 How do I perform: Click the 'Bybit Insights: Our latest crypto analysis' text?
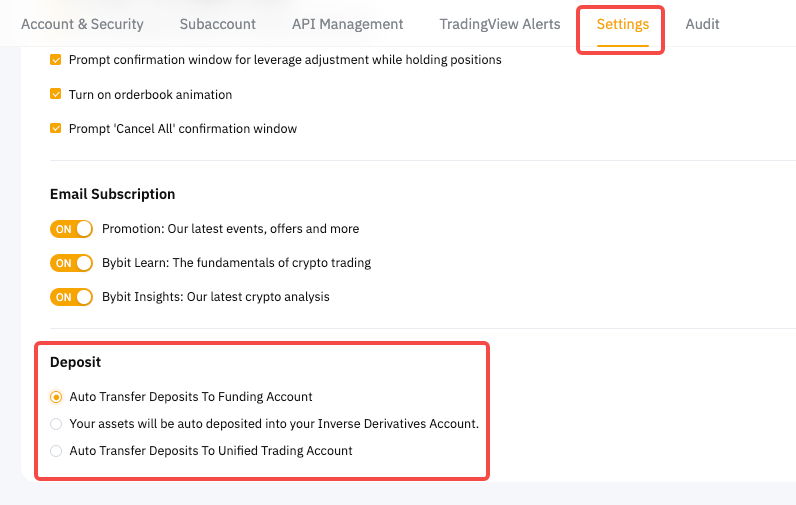pyautogui.click(x=215, y=297)
